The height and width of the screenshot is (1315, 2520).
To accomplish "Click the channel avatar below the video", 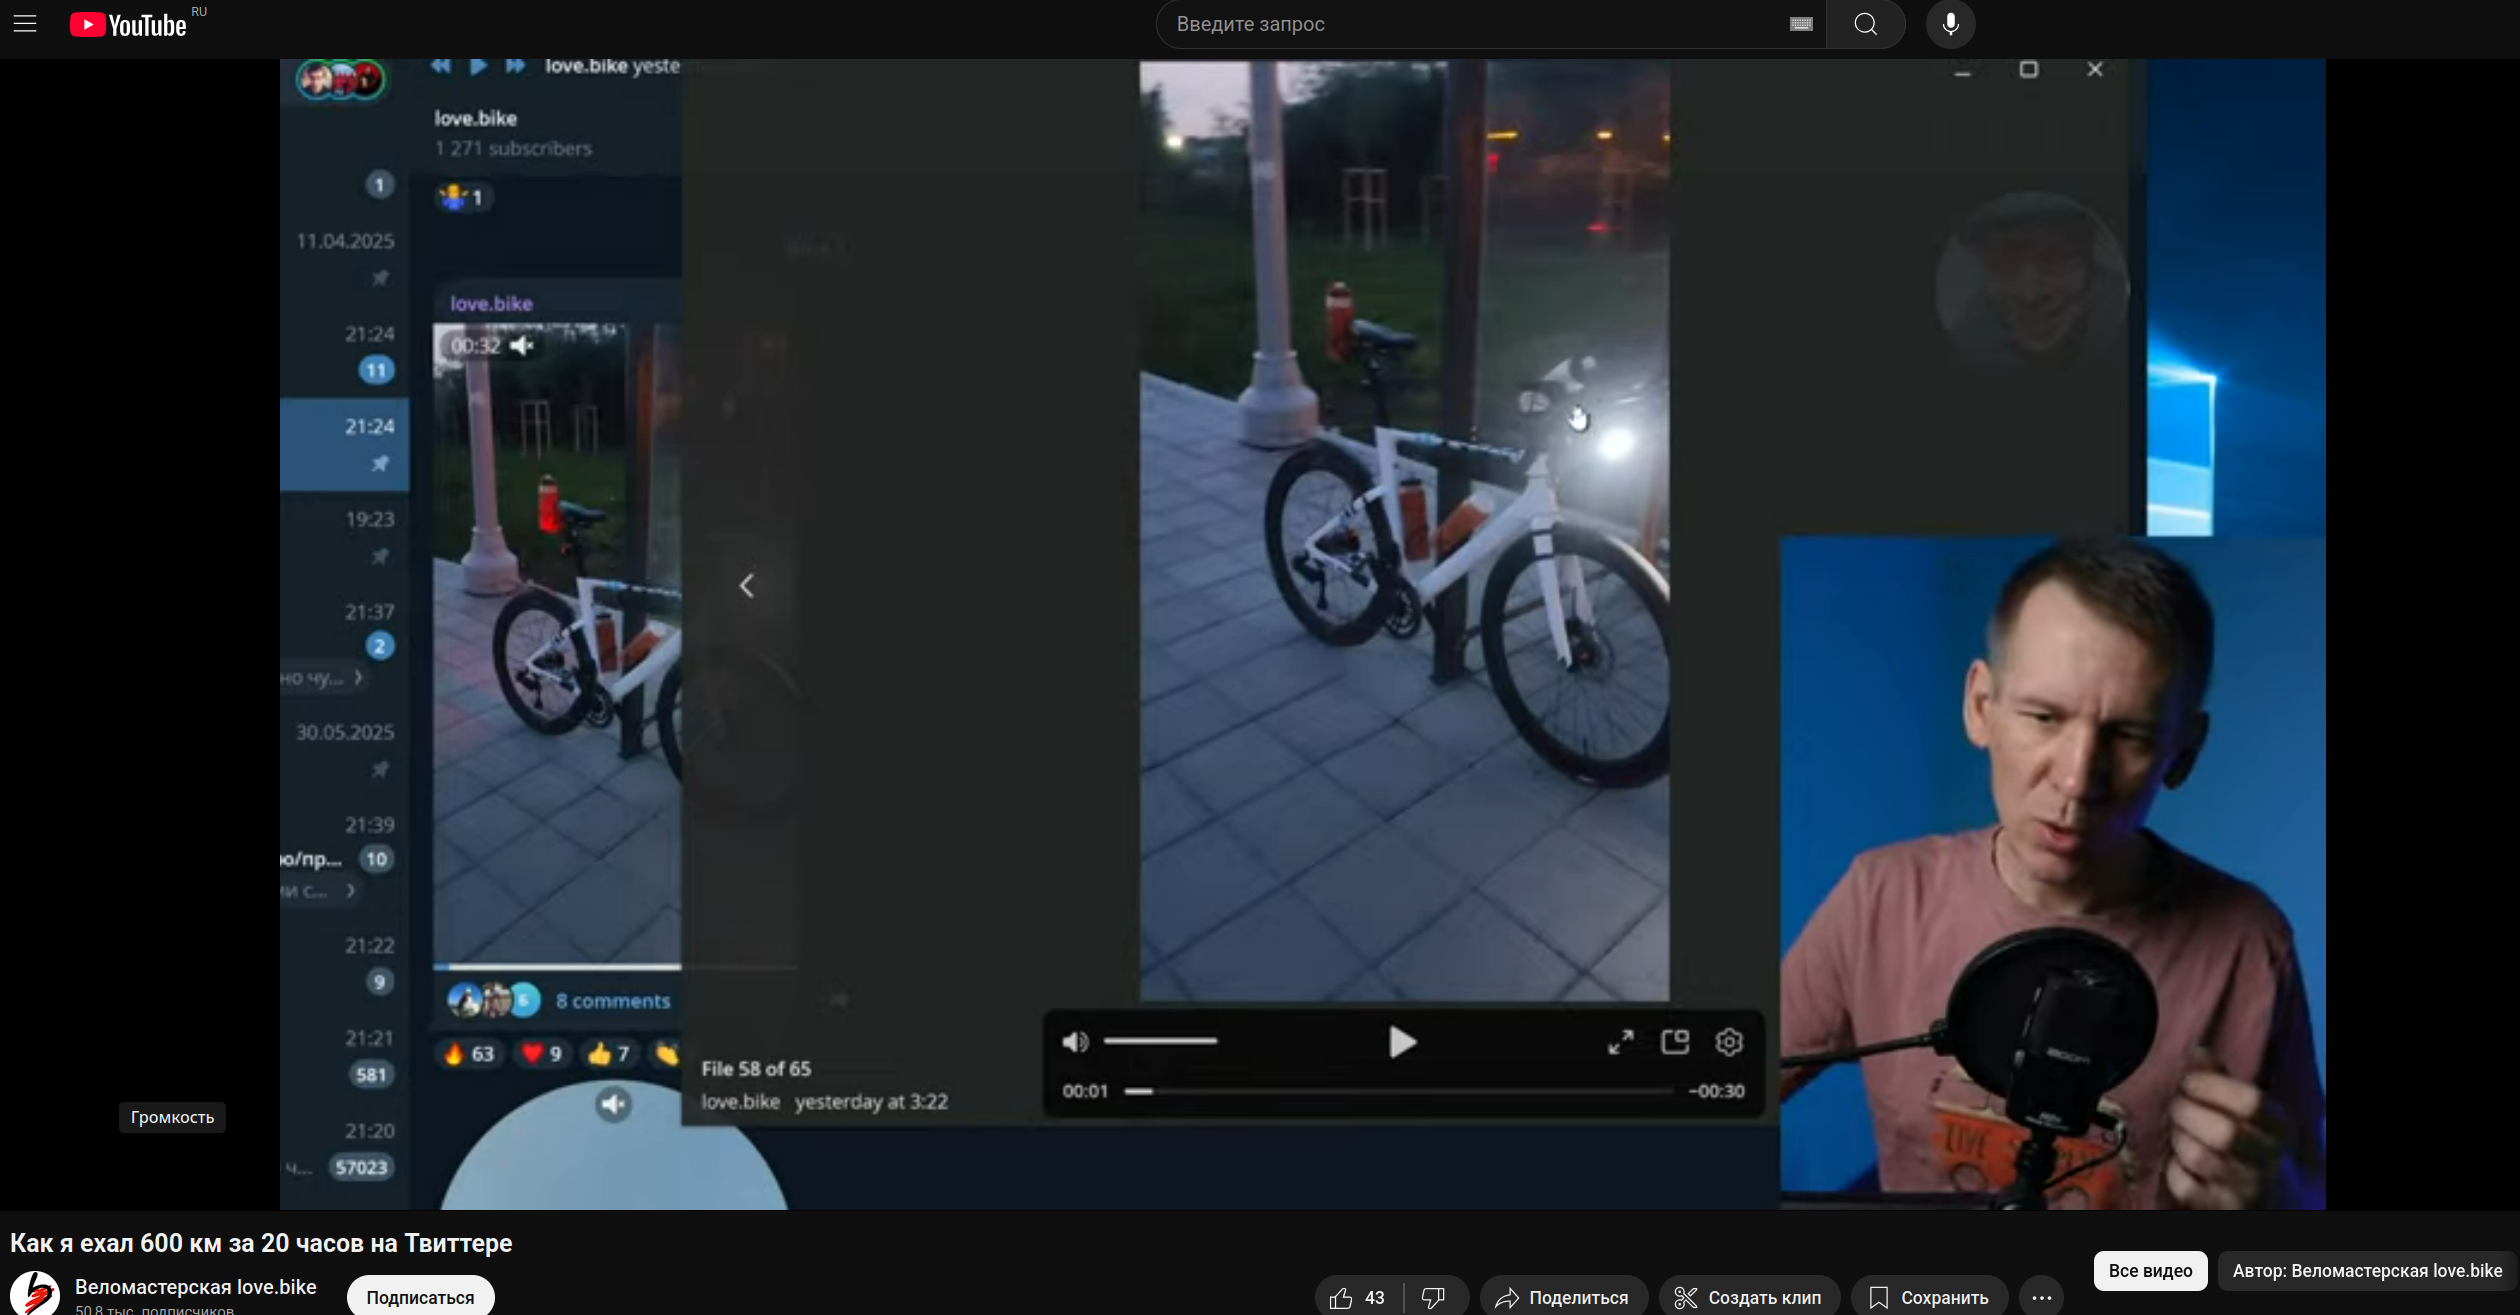I will pyautogui.click(x=35, y=1293).
